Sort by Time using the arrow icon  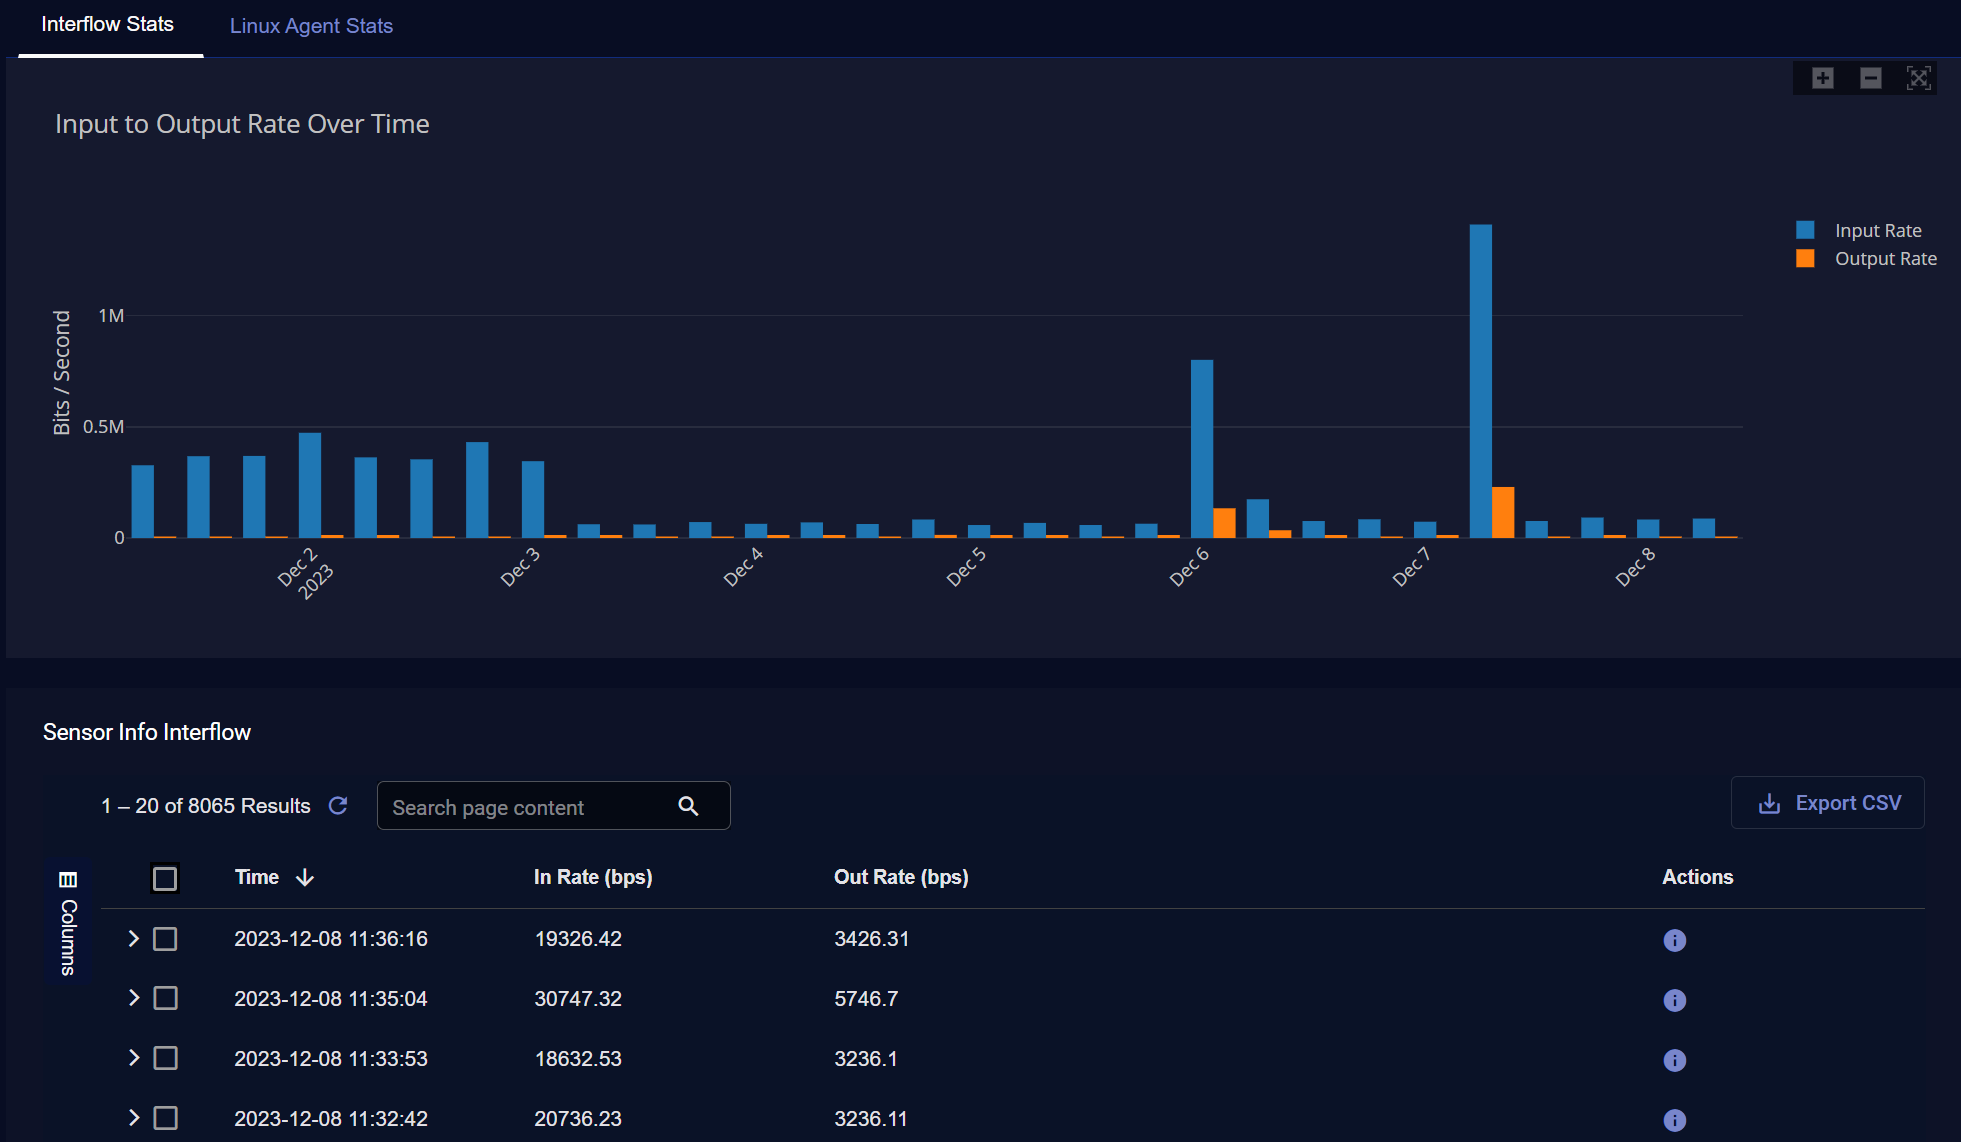coord(305,878)
